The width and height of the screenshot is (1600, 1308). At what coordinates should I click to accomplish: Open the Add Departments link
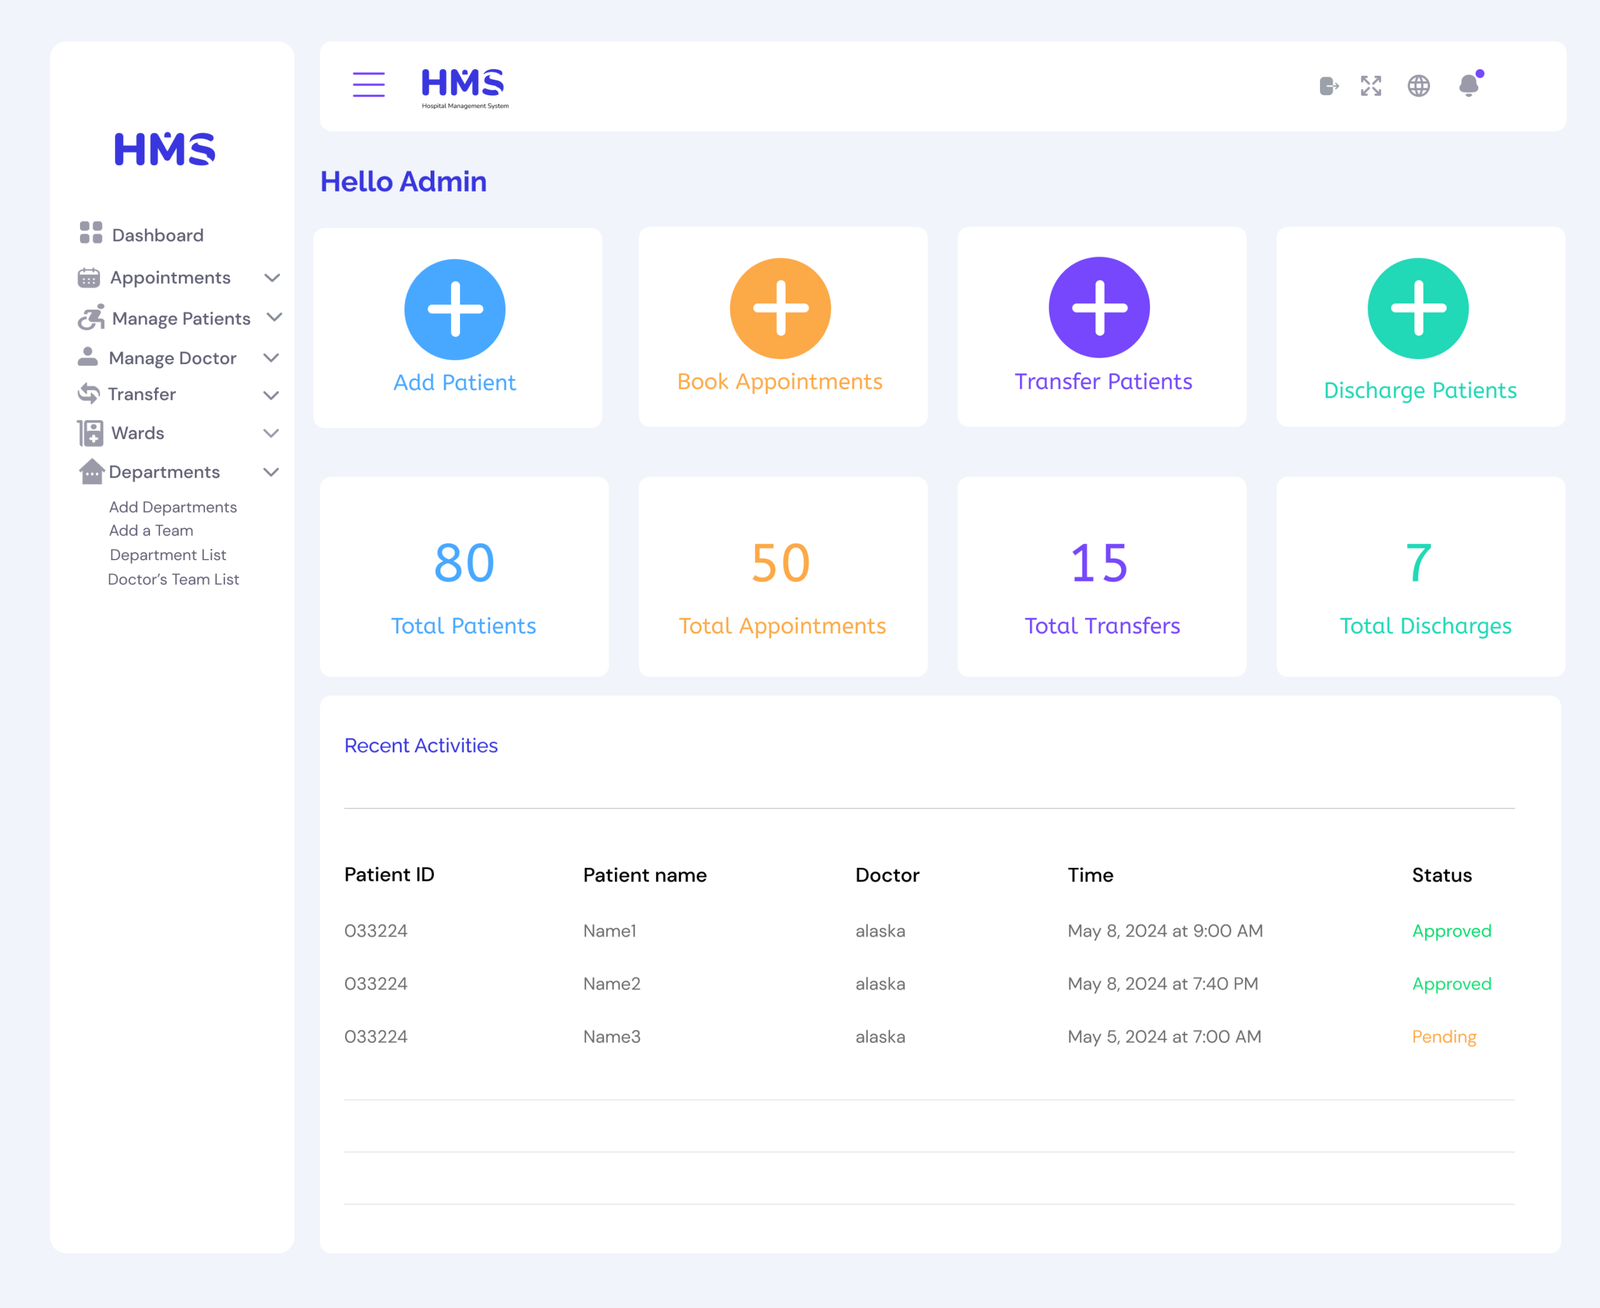(x=173, y=507)
